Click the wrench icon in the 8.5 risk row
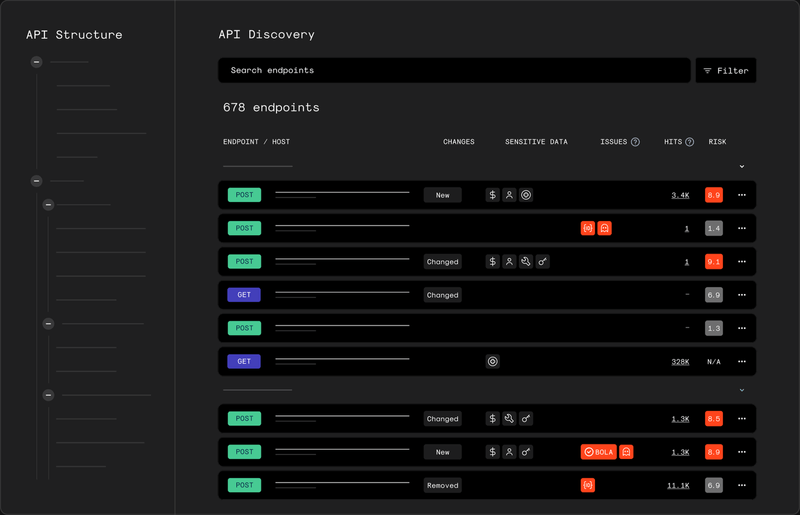 [509, 419]
